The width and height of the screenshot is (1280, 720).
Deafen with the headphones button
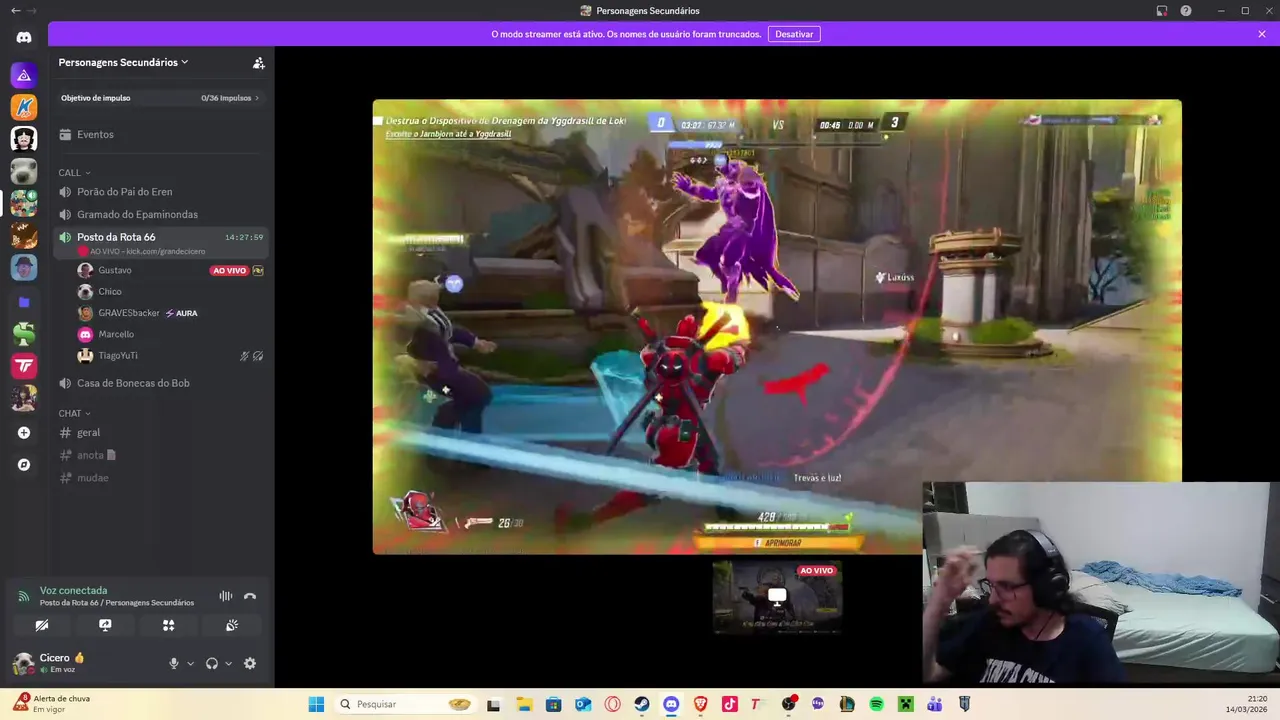pos(212,663)
